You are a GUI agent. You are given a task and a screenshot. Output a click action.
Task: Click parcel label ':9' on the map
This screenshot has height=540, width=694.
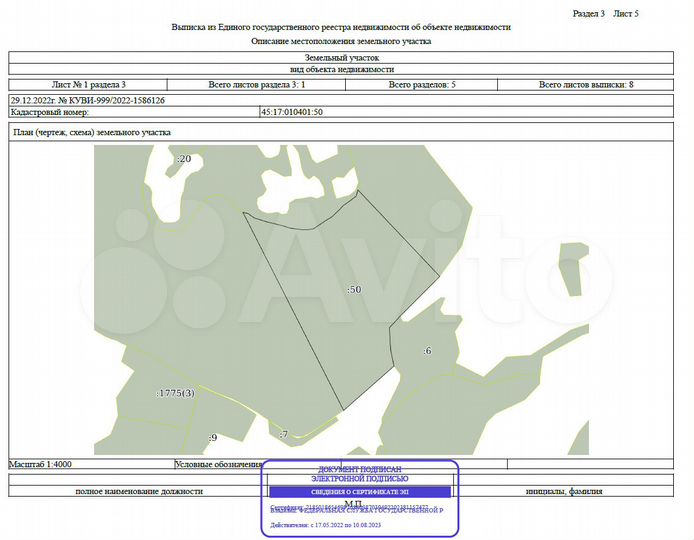[x=213, y=437]
